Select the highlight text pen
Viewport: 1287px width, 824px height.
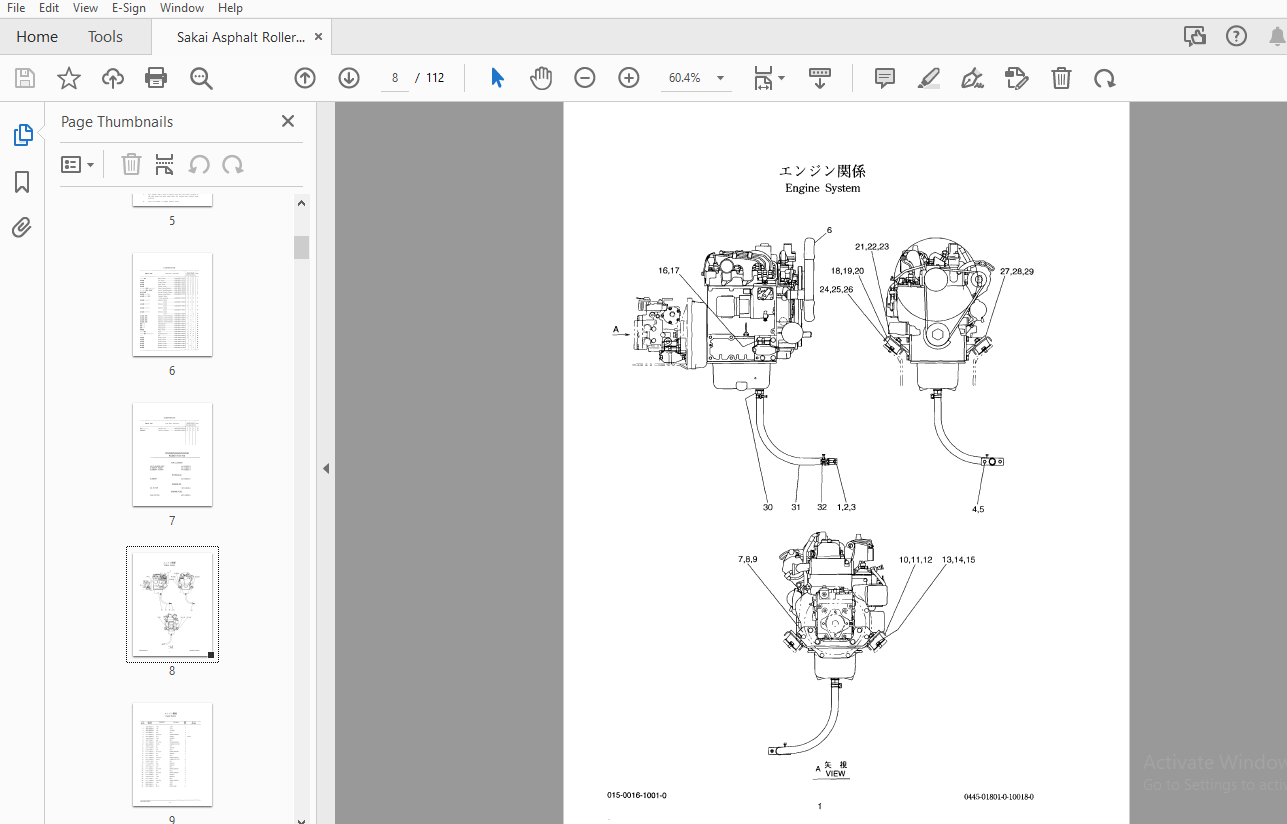[929, 78]
